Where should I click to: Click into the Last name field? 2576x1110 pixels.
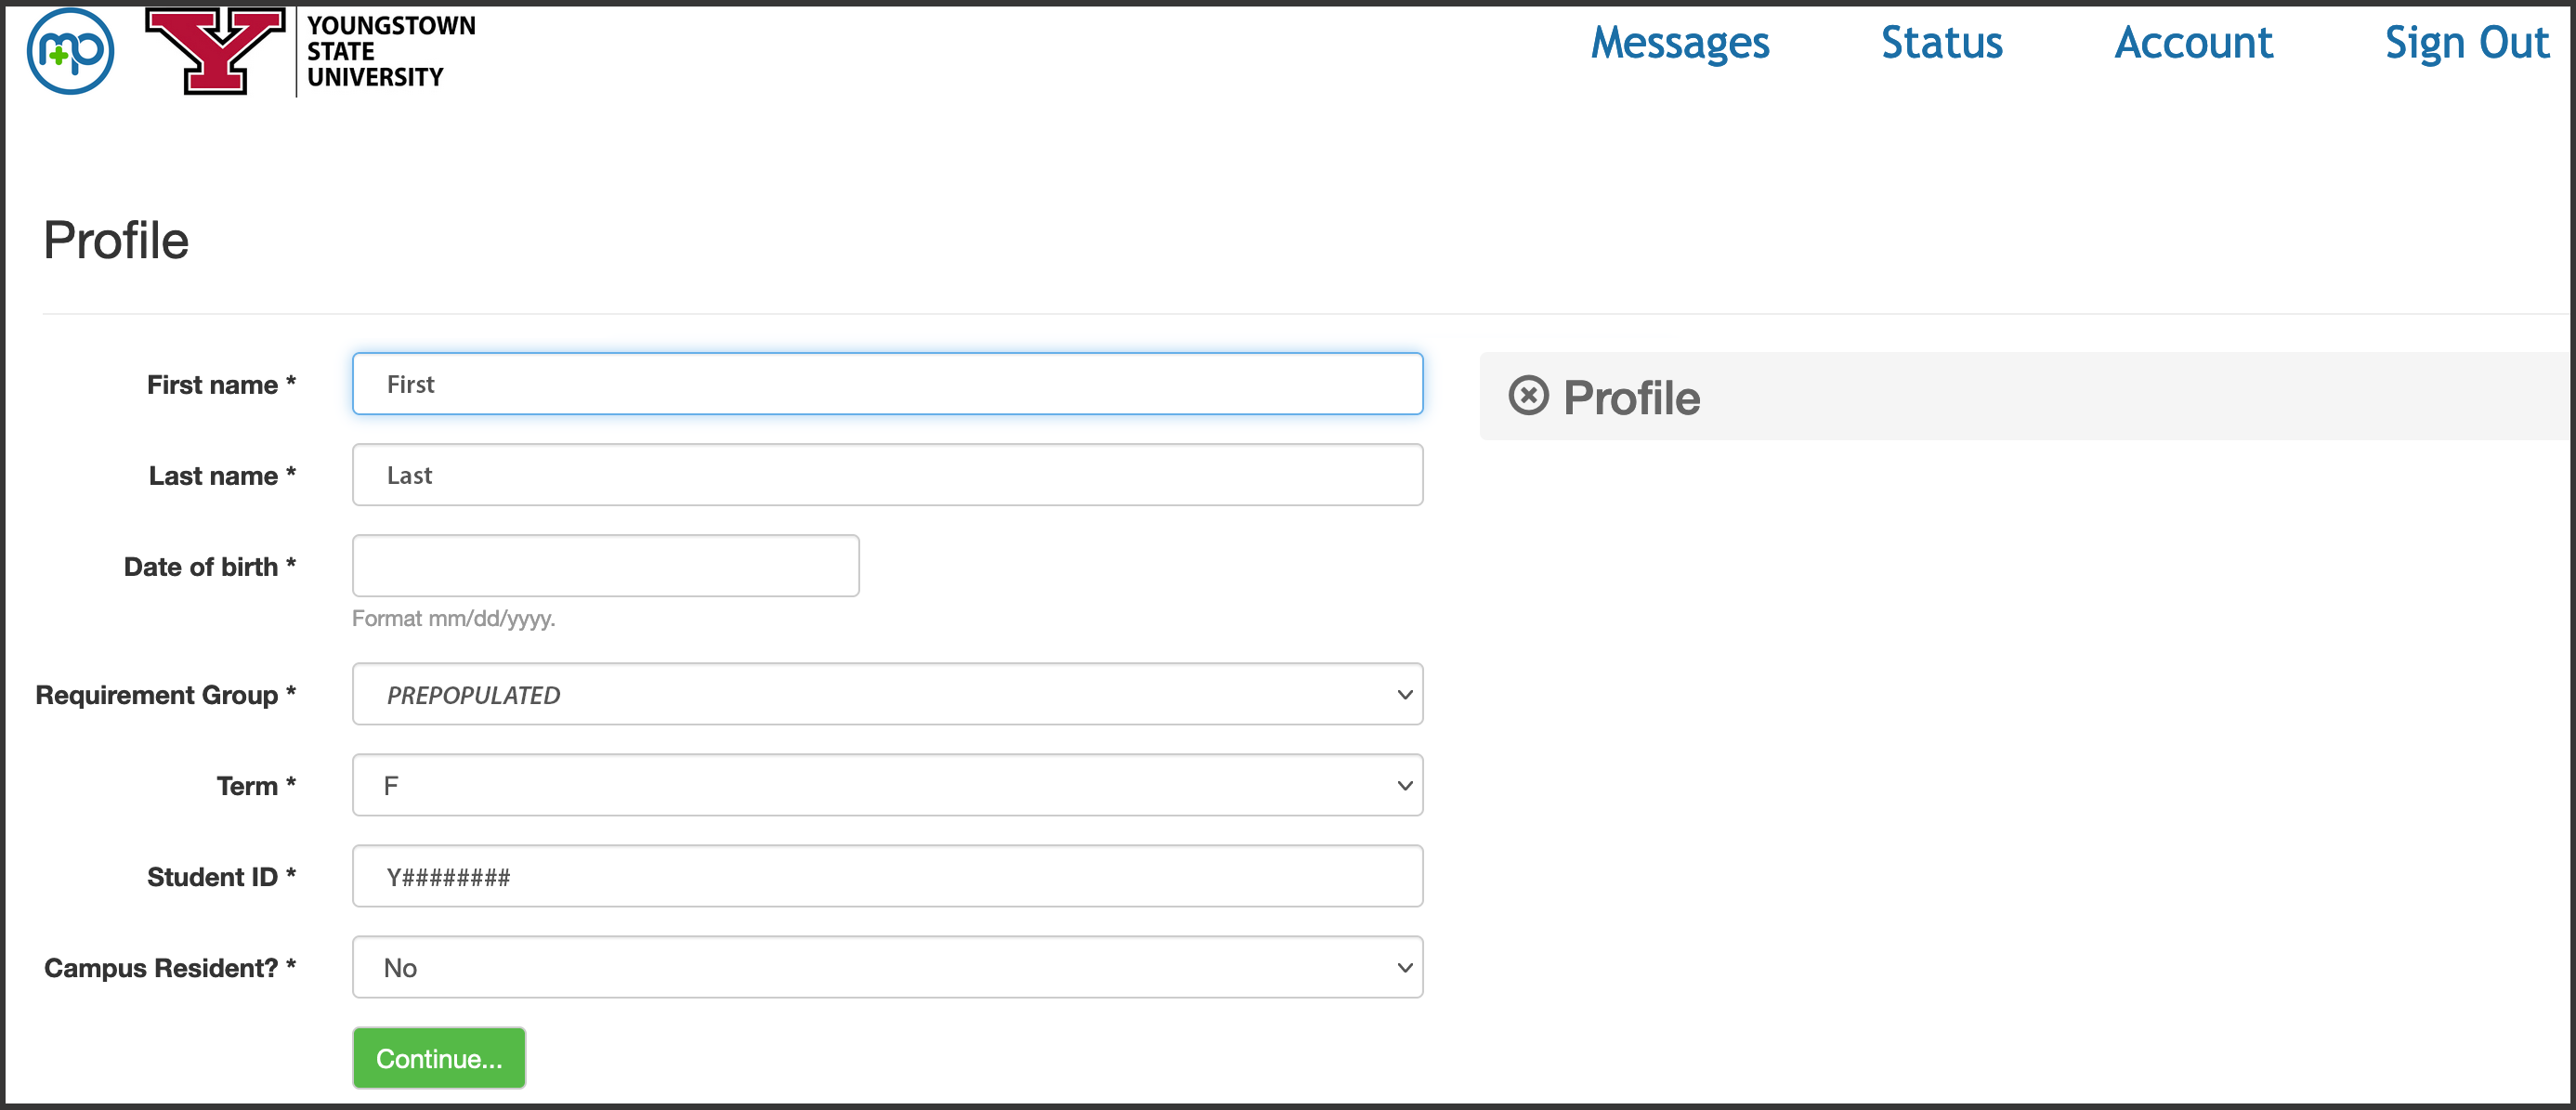(887, 475)
